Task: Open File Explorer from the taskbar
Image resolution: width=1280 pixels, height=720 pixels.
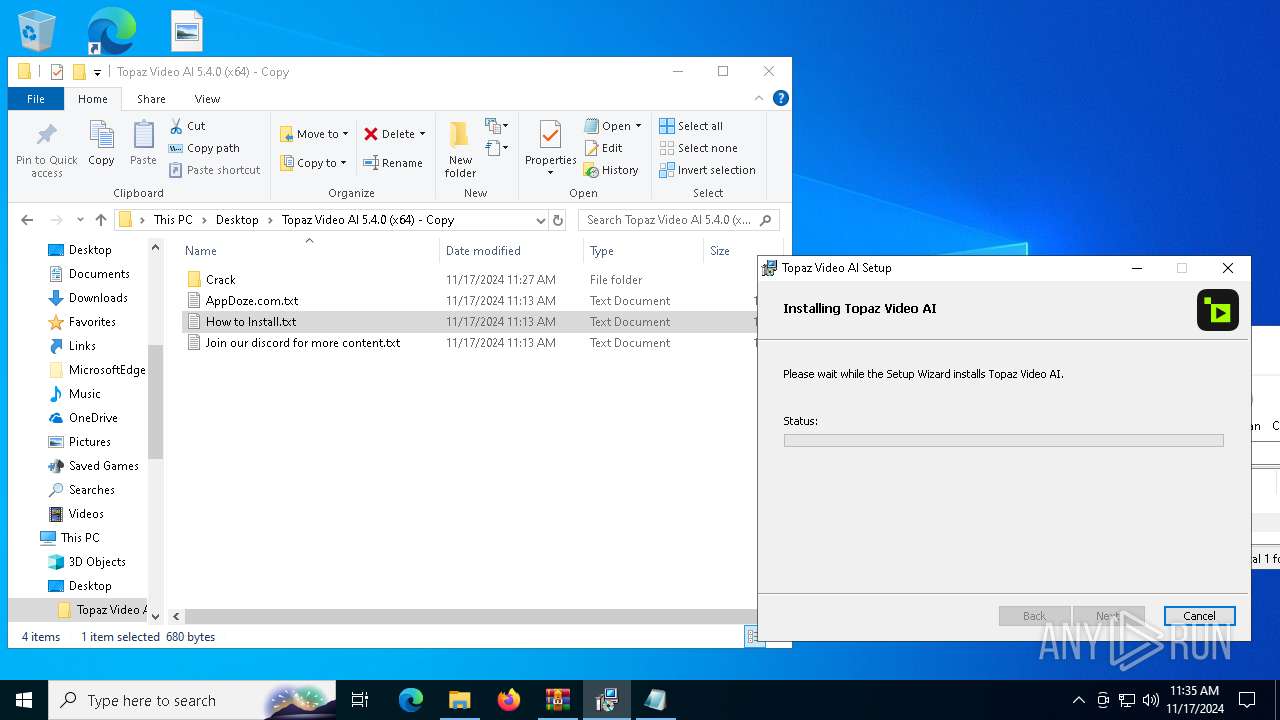Action: (x=459, y=700)
